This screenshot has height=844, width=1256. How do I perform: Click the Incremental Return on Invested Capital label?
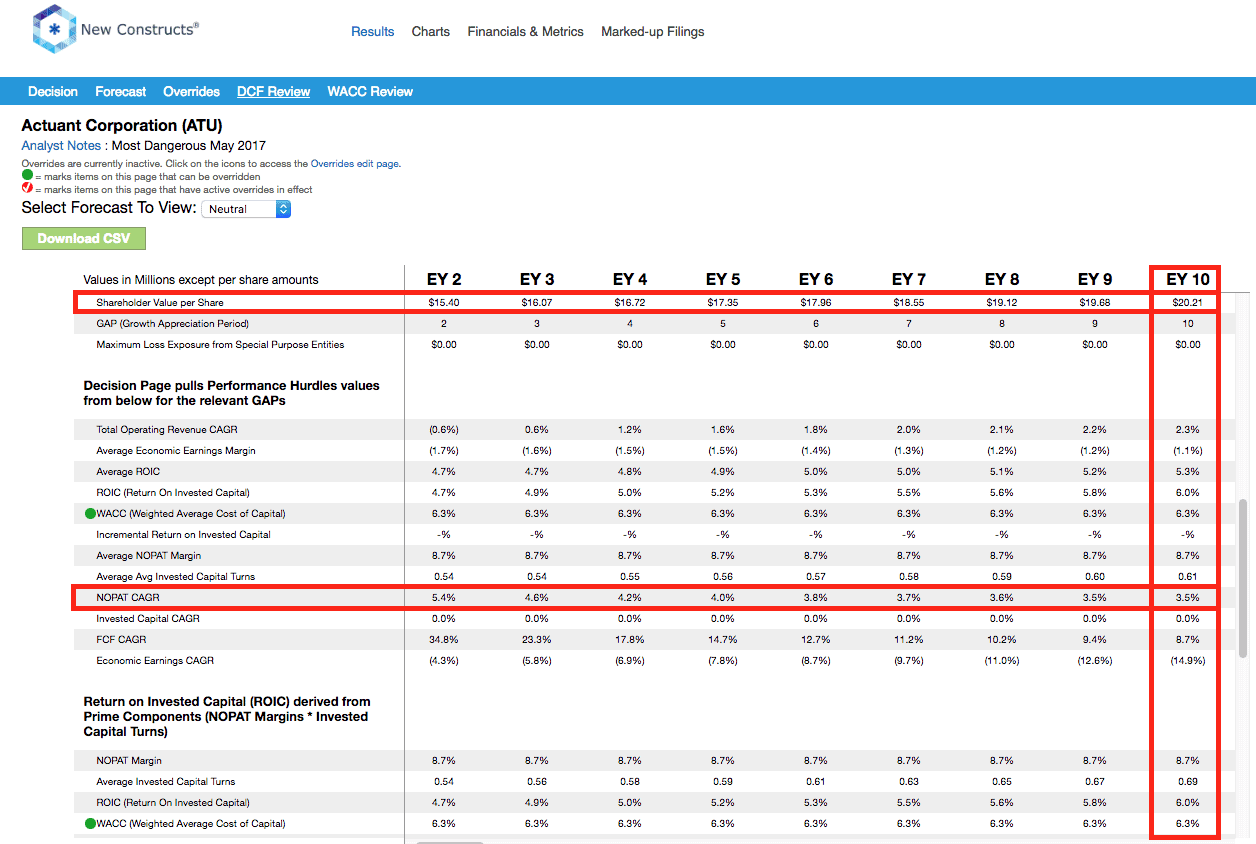[x=183, y=535]
